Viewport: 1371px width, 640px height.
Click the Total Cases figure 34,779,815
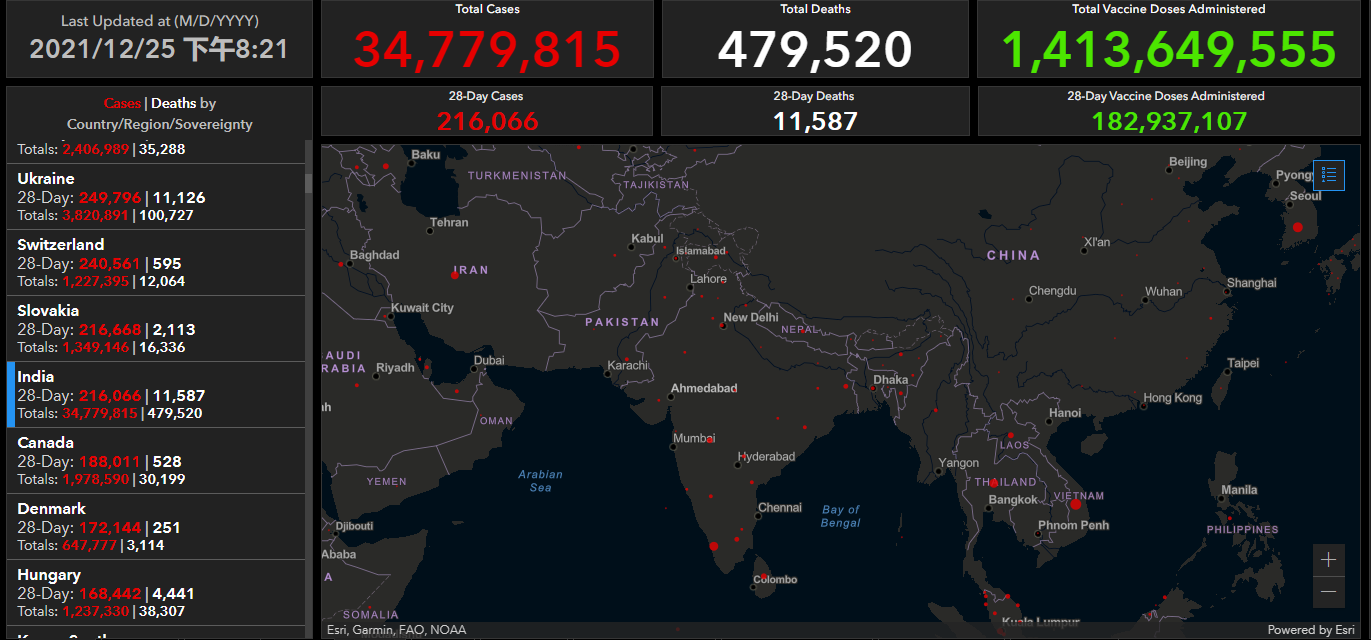coord(487,49)
